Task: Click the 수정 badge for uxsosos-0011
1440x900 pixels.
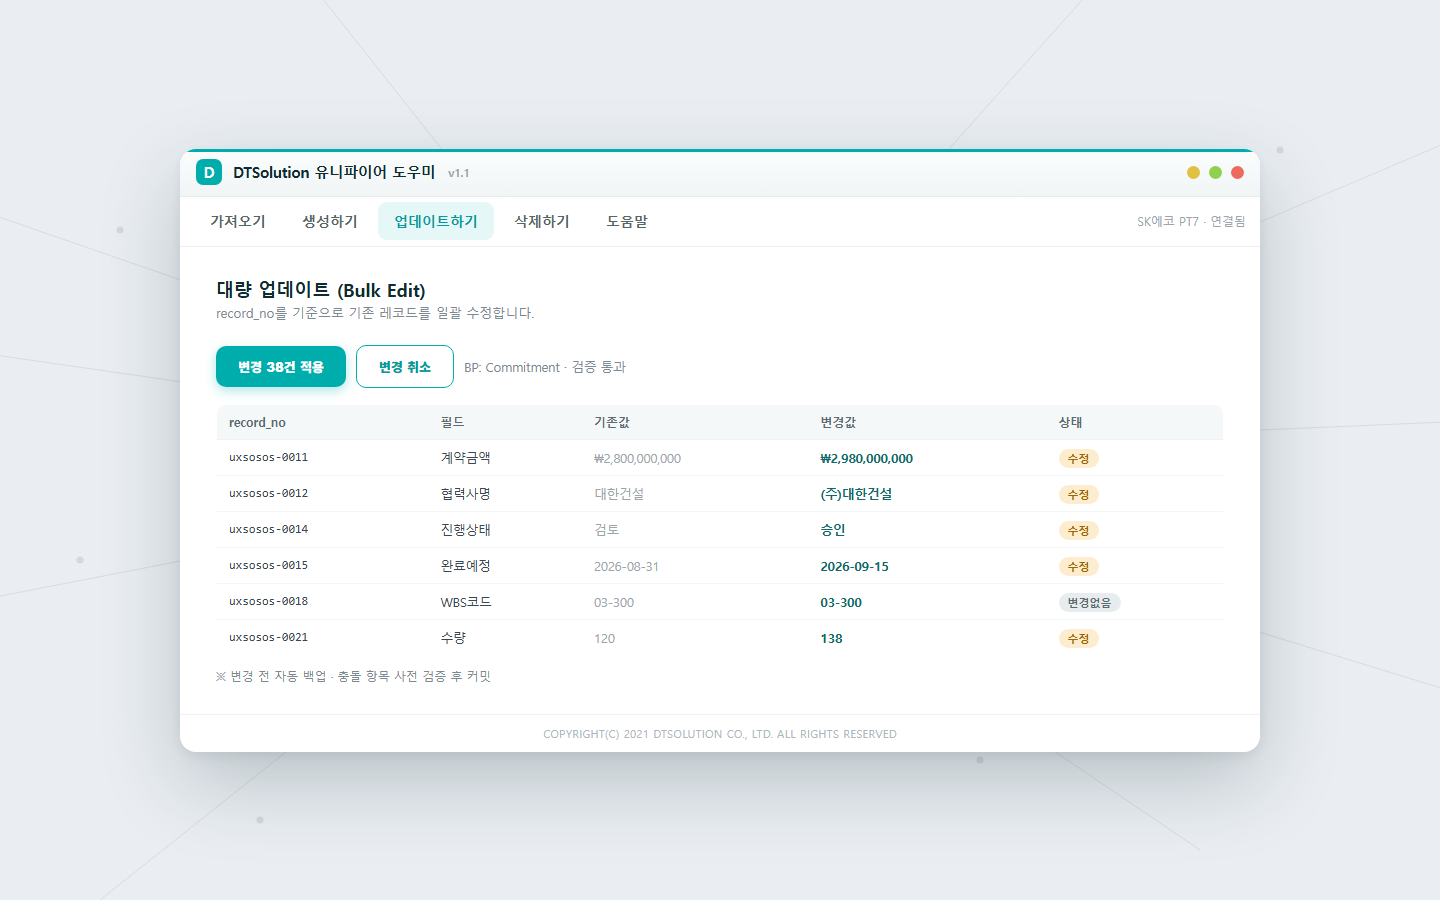Action: click(1078, 458)
